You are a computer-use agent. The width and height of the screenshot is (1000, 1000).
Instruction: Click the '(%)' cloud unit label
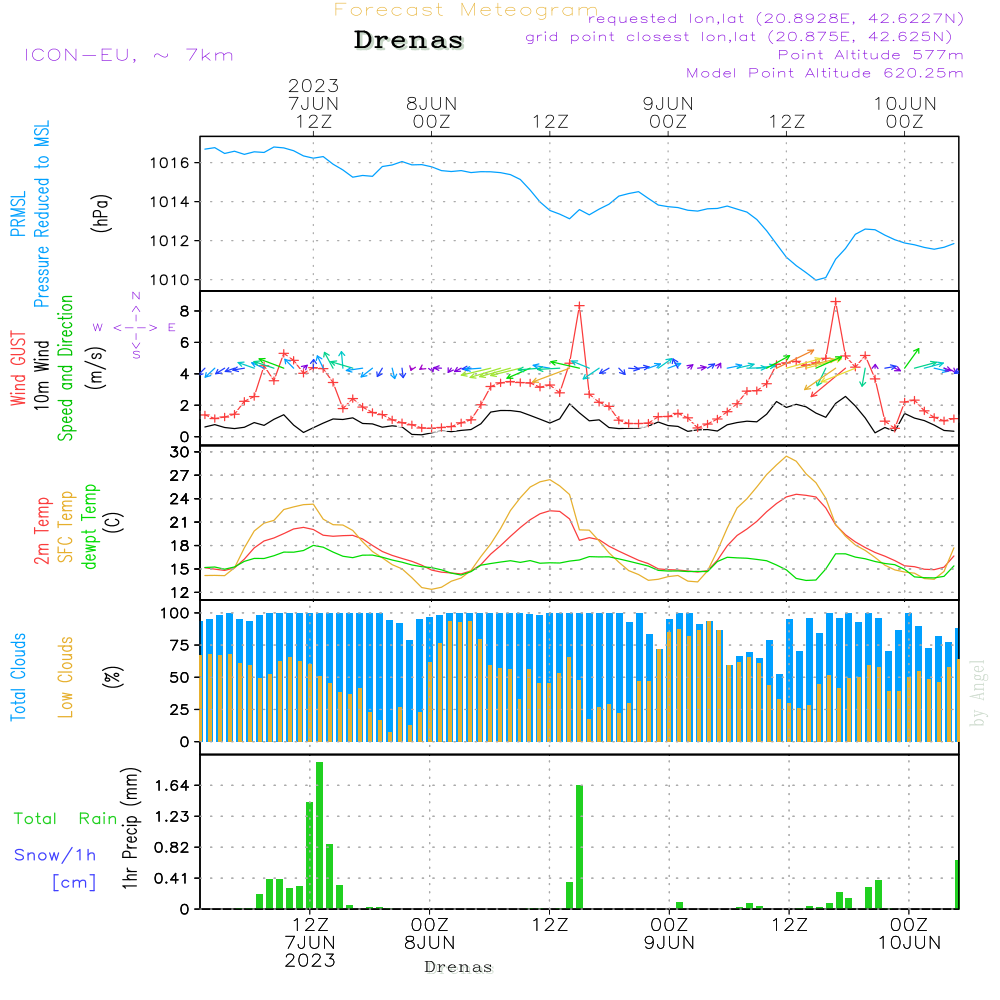112,677
